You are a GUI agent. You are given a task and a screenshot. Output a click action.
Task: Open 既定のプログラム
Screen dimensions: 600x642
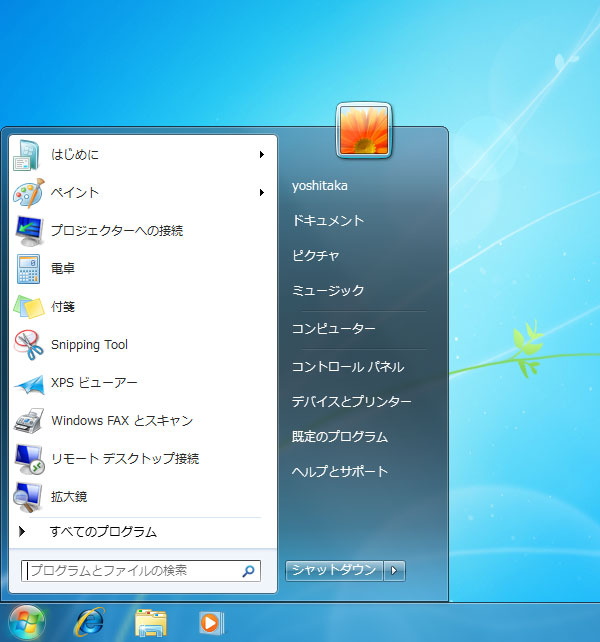340,437
